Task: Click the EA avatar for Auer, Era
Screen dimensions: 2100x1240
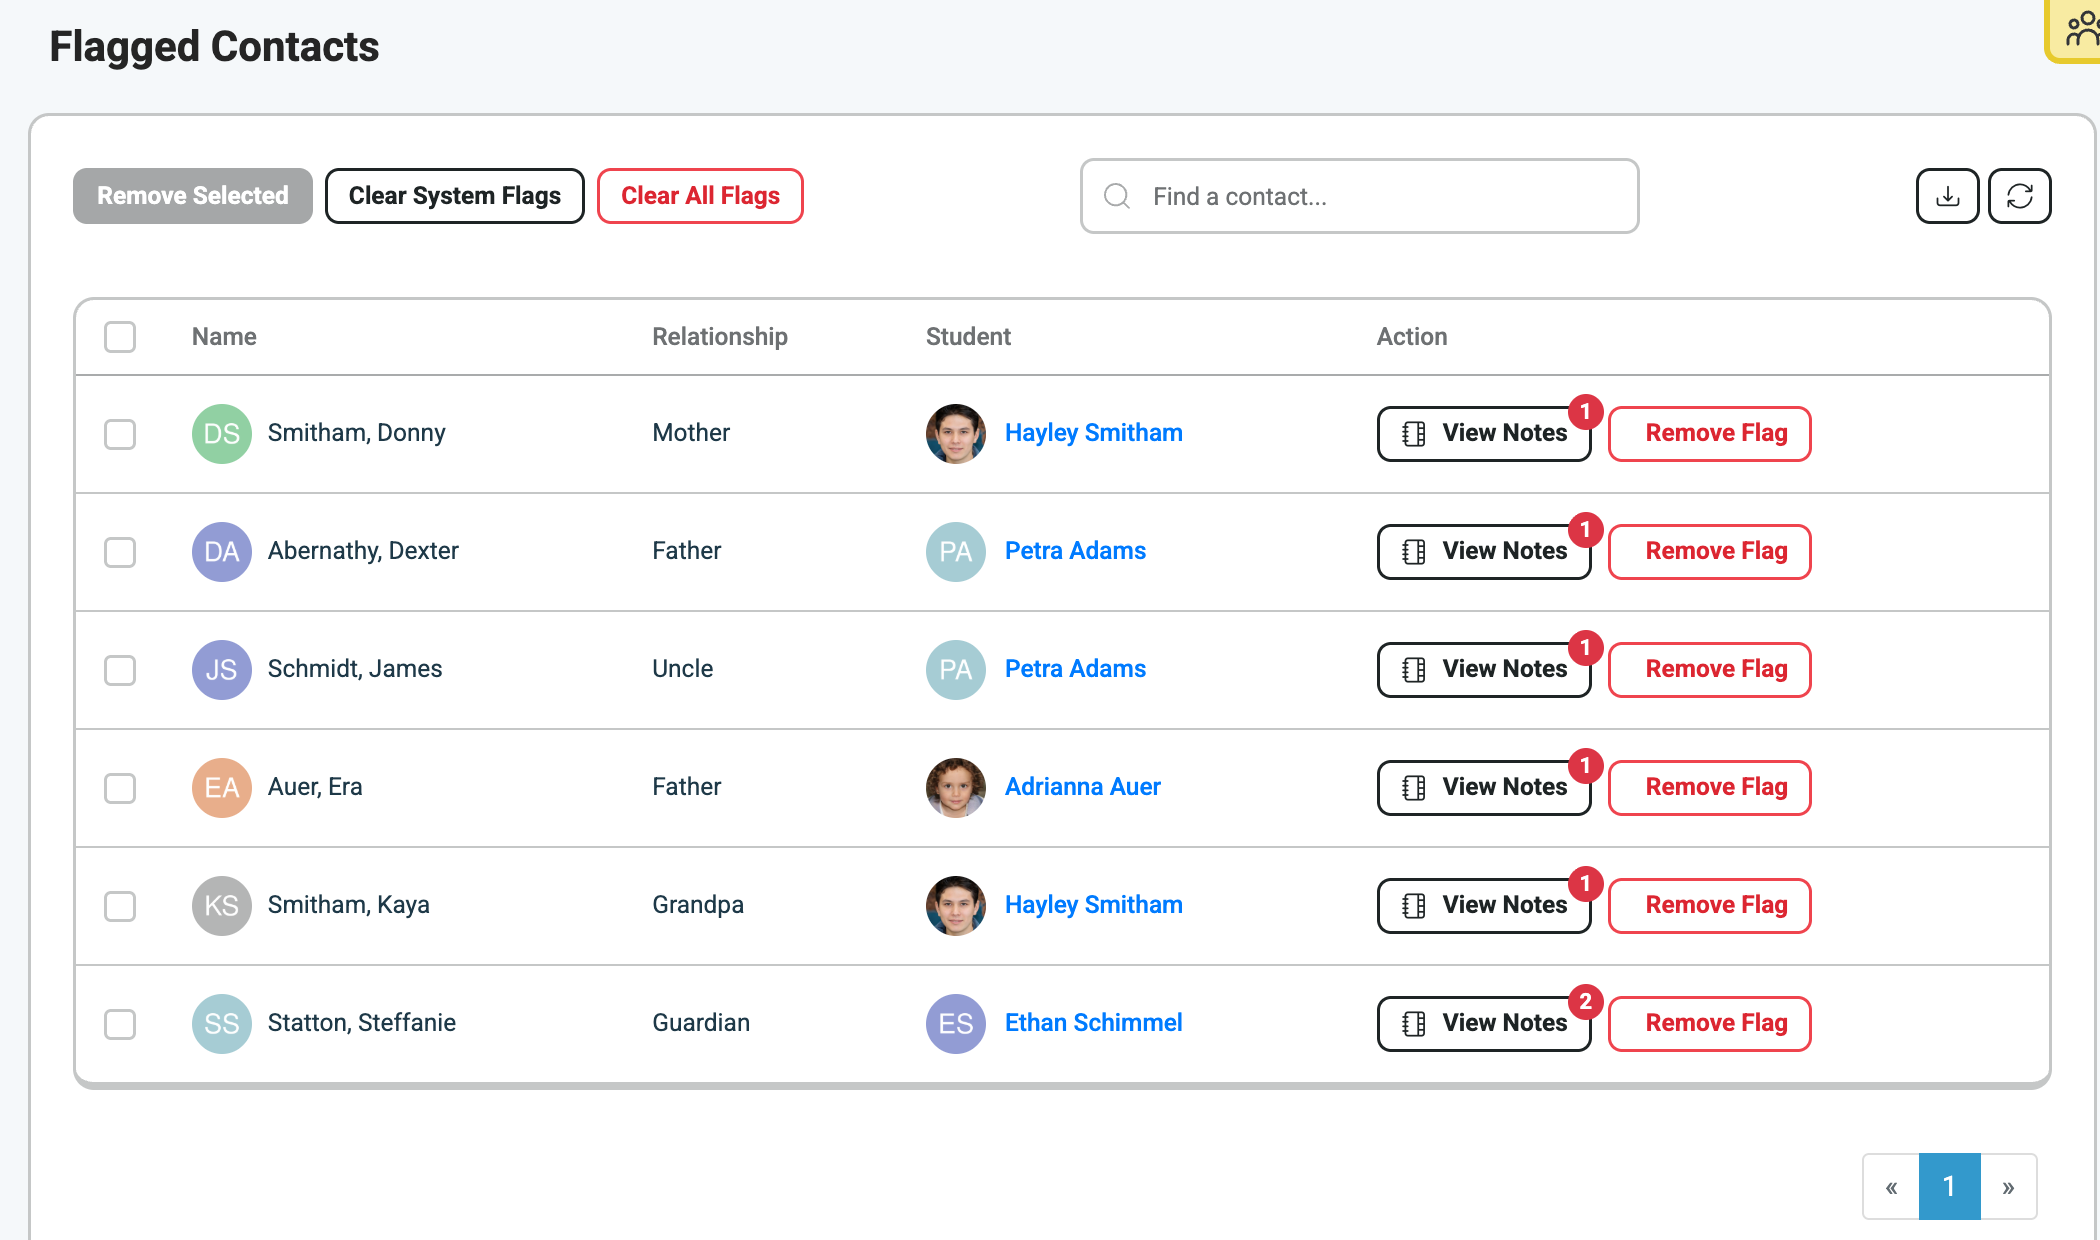Action: 221,787
